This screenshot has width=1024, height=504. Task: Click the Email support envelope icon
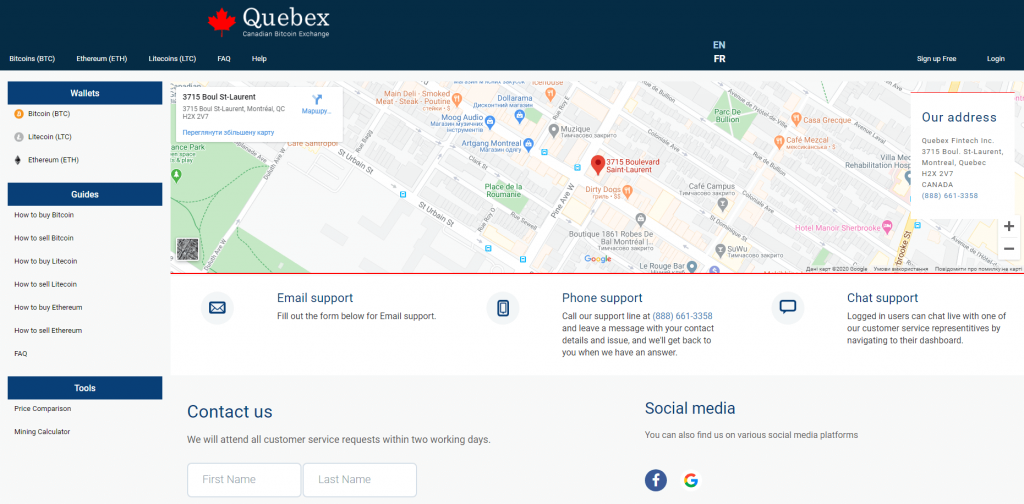pos(217,307)
